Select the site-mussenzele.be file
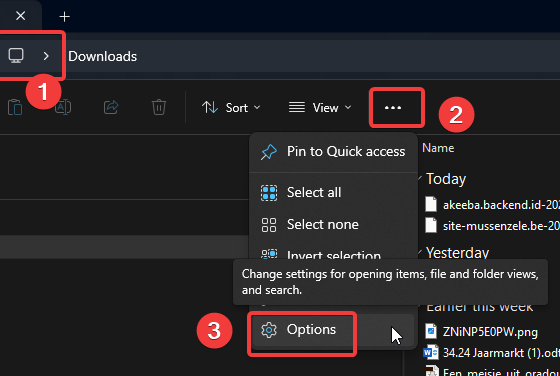This screenshot has height=376, width=560. click(x=492, y=226)
